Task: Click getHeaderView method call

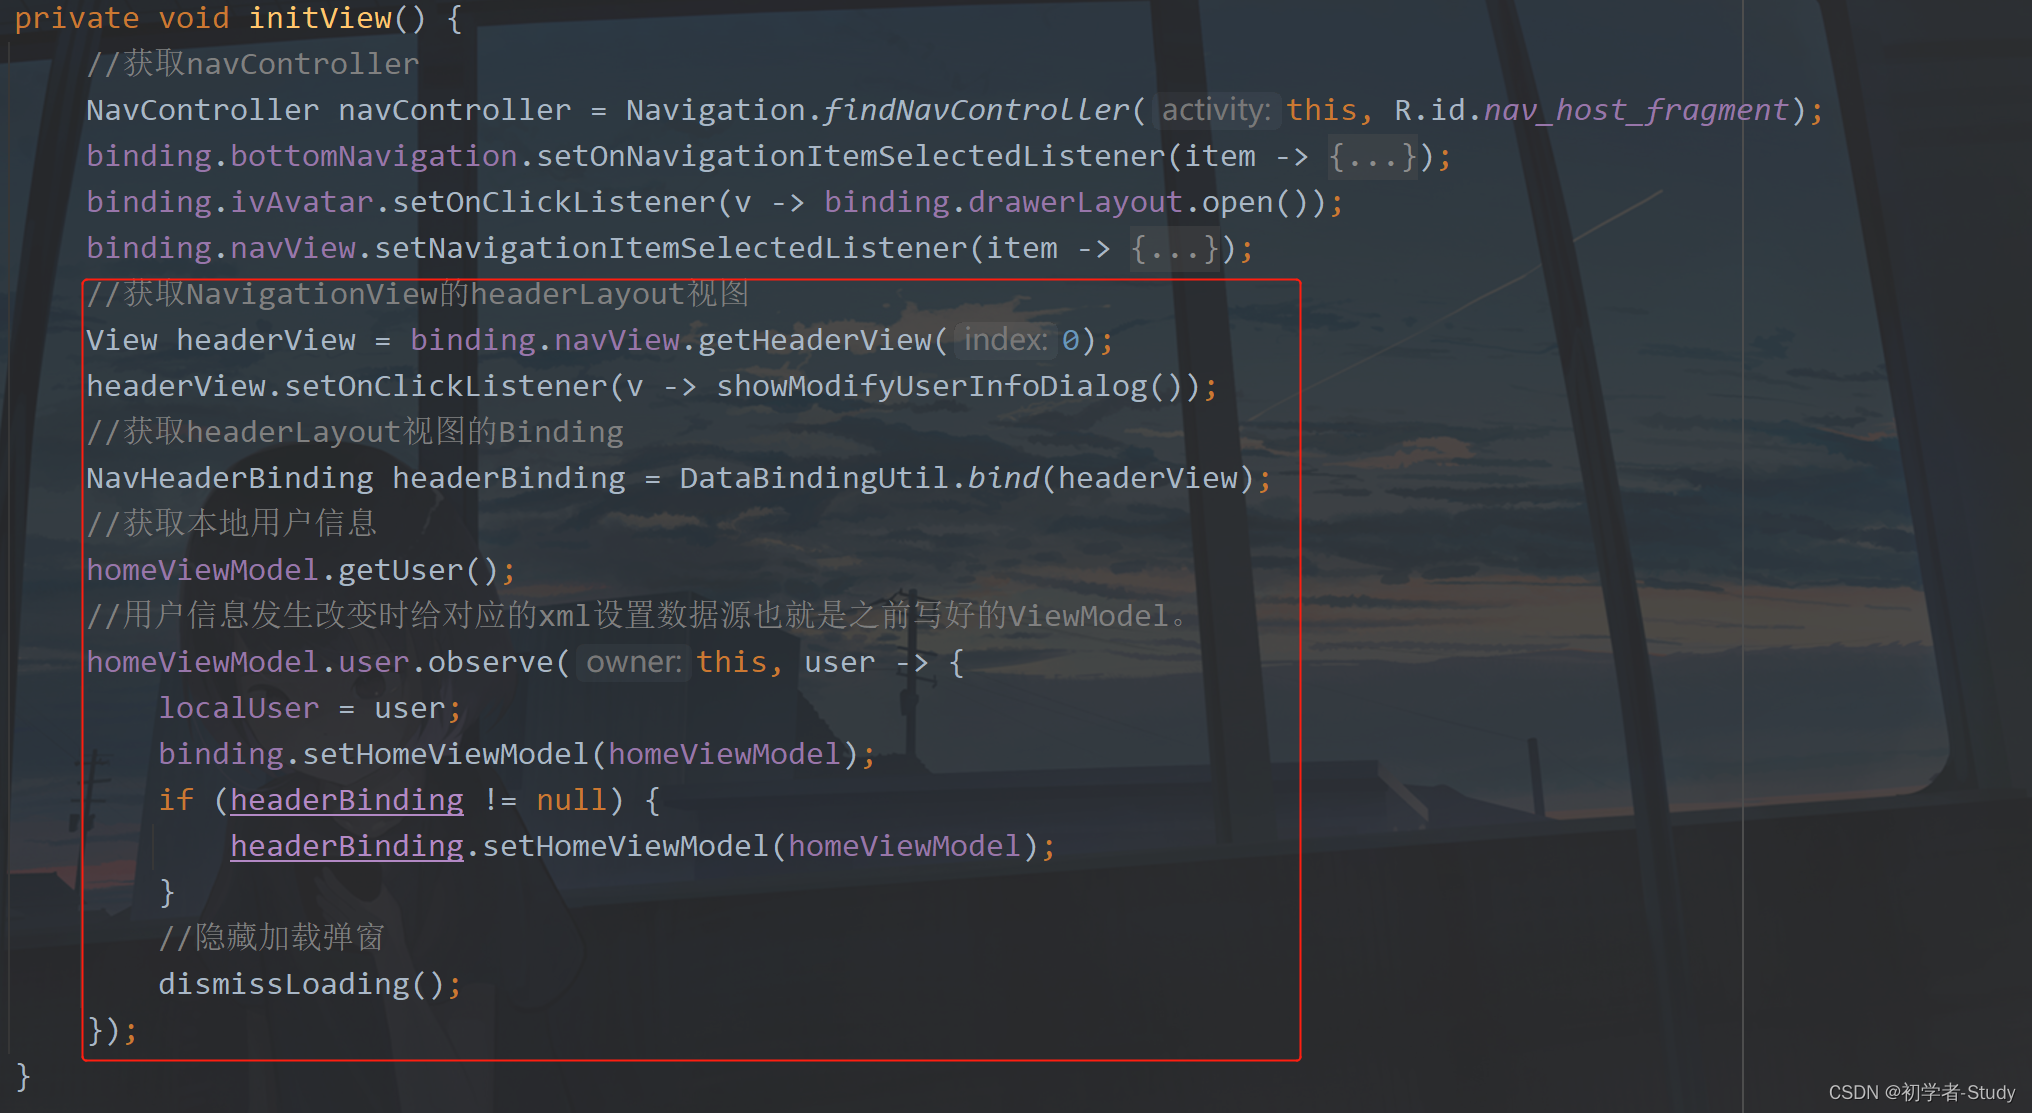Action: pyautogui.click(x=815, y=340)
